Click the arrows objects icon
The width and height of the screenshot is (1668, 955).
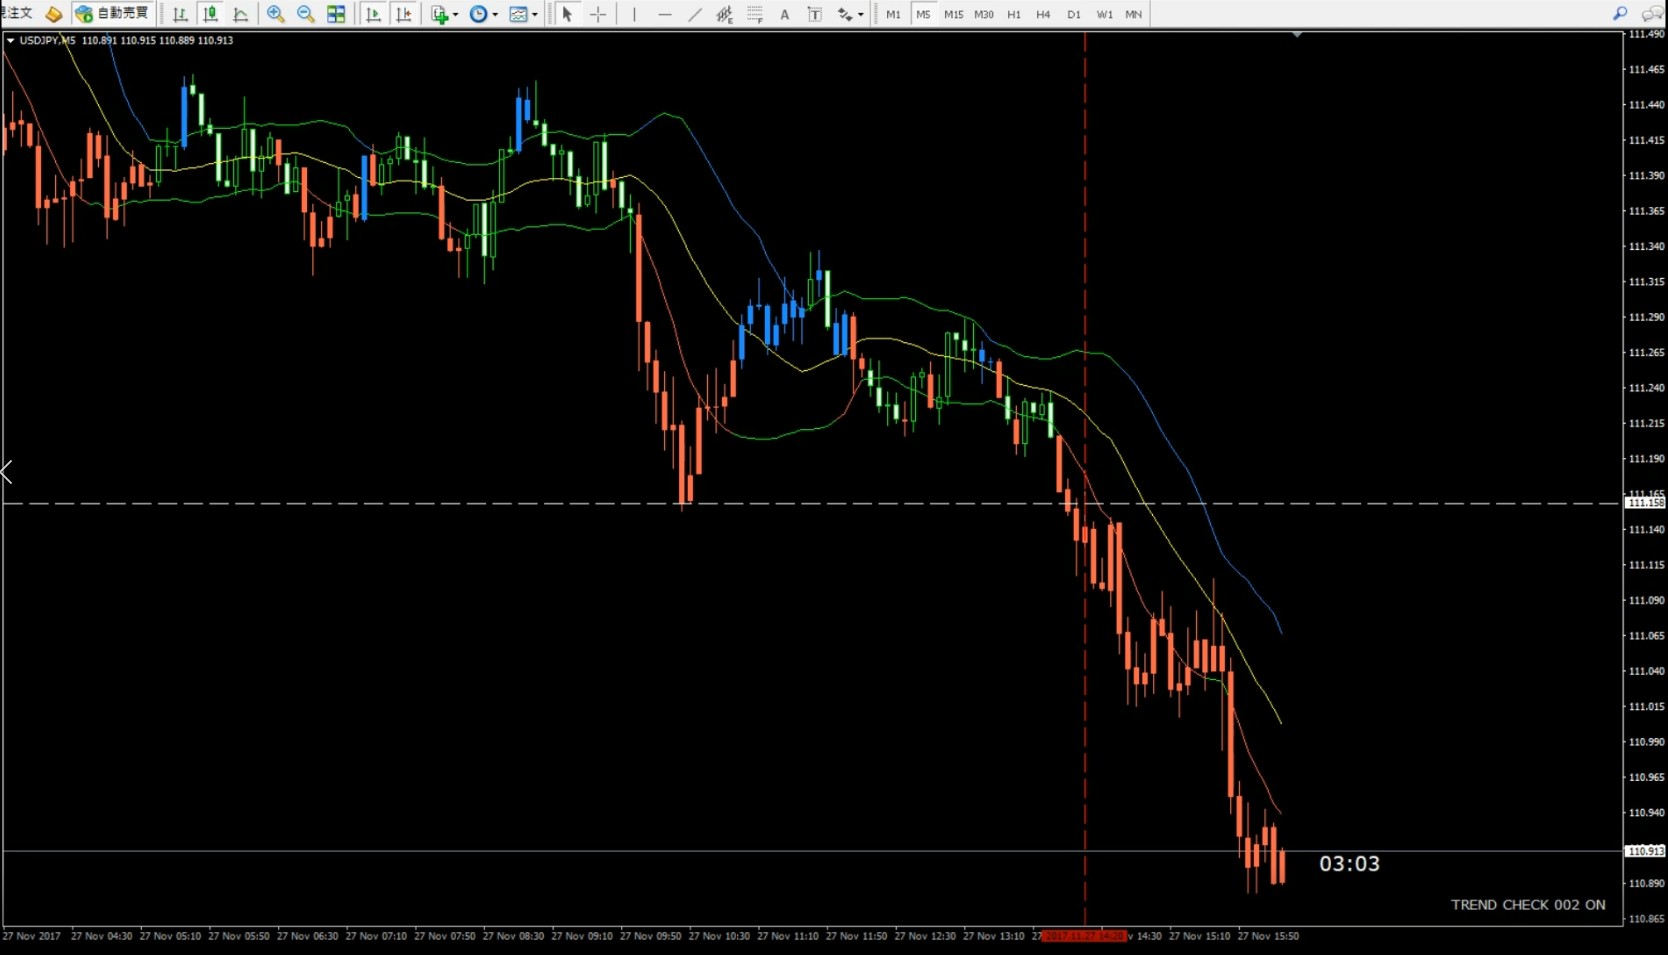coord(845,14)
